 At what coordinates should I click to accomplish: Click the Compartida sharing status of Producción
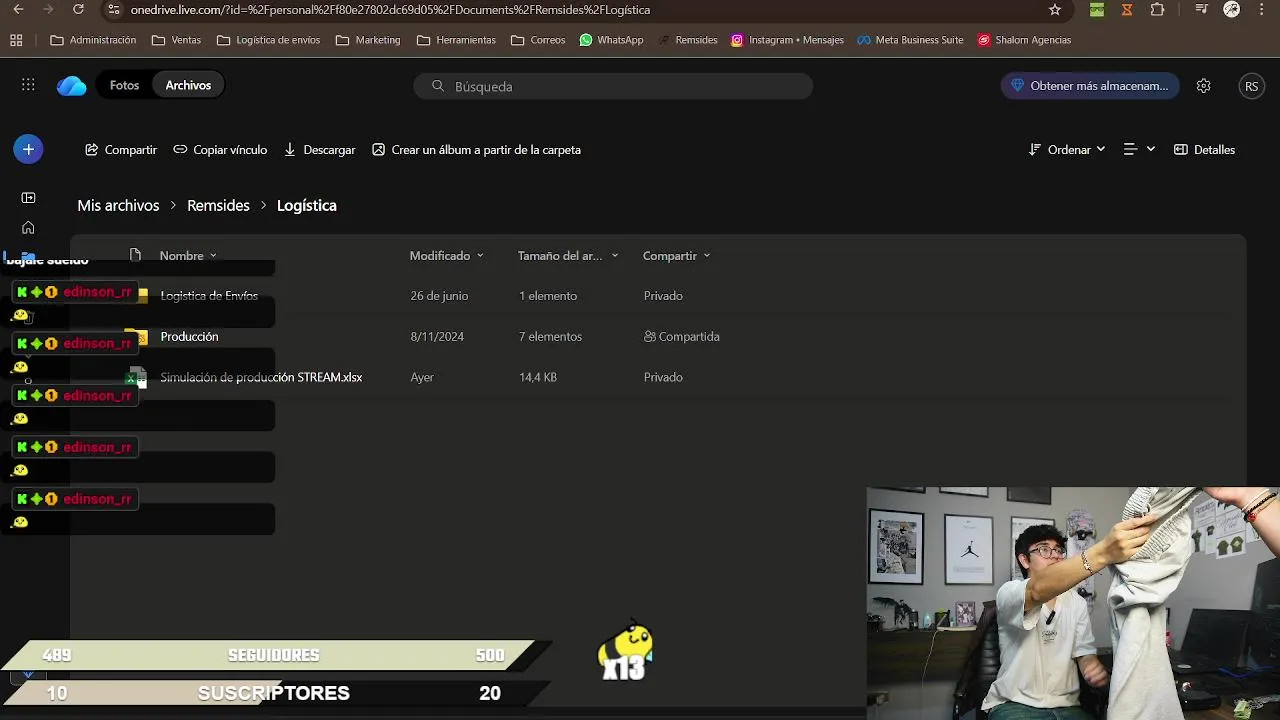(682, 337)
